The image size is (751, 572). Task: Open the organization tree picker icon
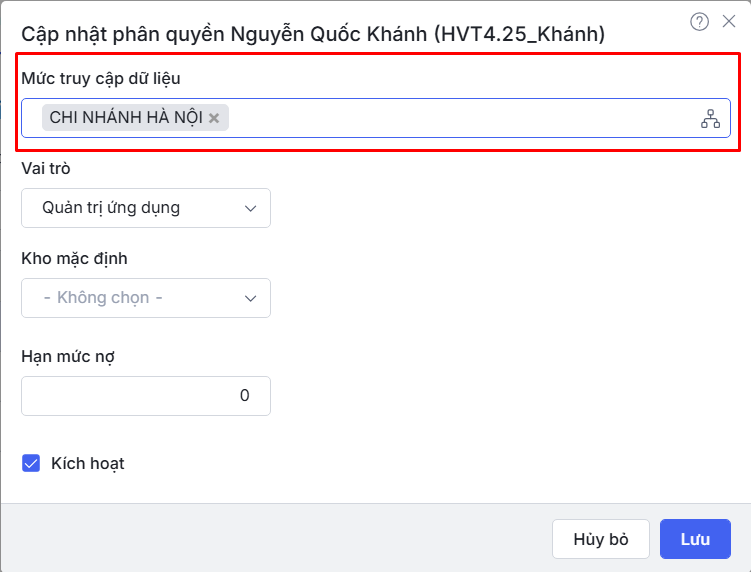tap(710, 118)
